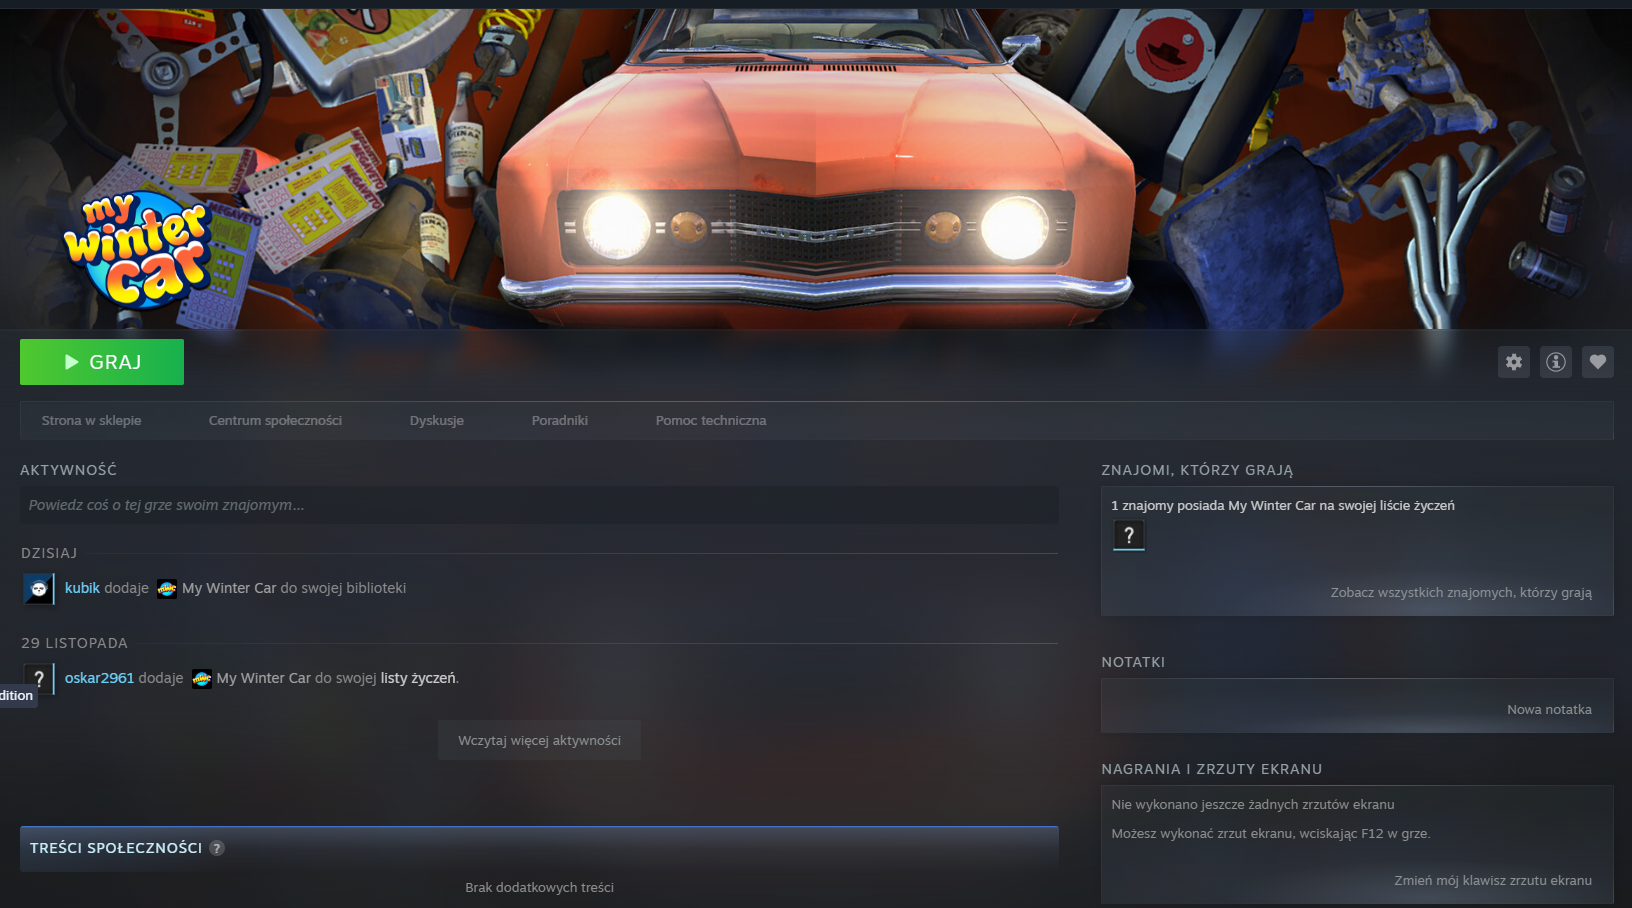Click the activity status input field
Viewport: 1632px width, 908px height.
pyautogui.click(x=538, y=505)
